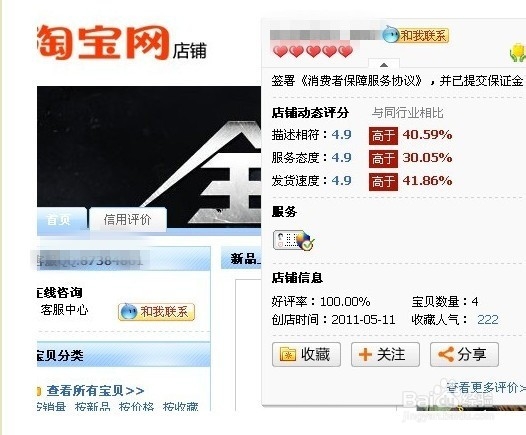526x435 pixels.
Task: Click the plus icon on 关注 button
Action: (365, 355)
